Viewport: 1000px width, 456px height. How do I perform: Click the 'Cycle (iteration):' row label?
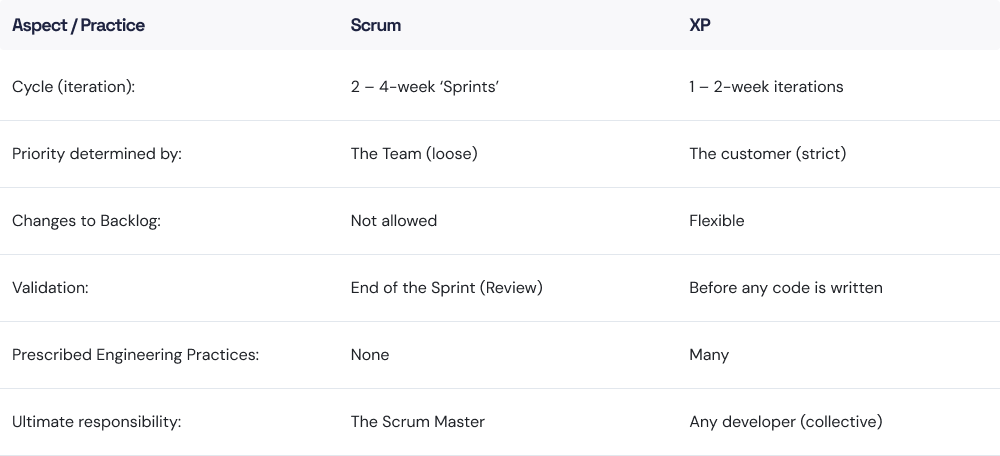click(x=73, y=87)
